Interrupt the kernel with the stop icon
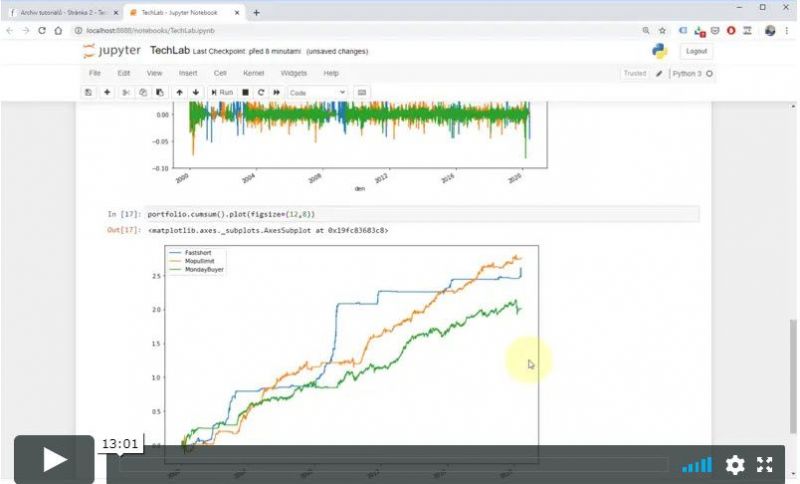Image resolution: width=800 pixels, height=484 pixels. [245, 92]
